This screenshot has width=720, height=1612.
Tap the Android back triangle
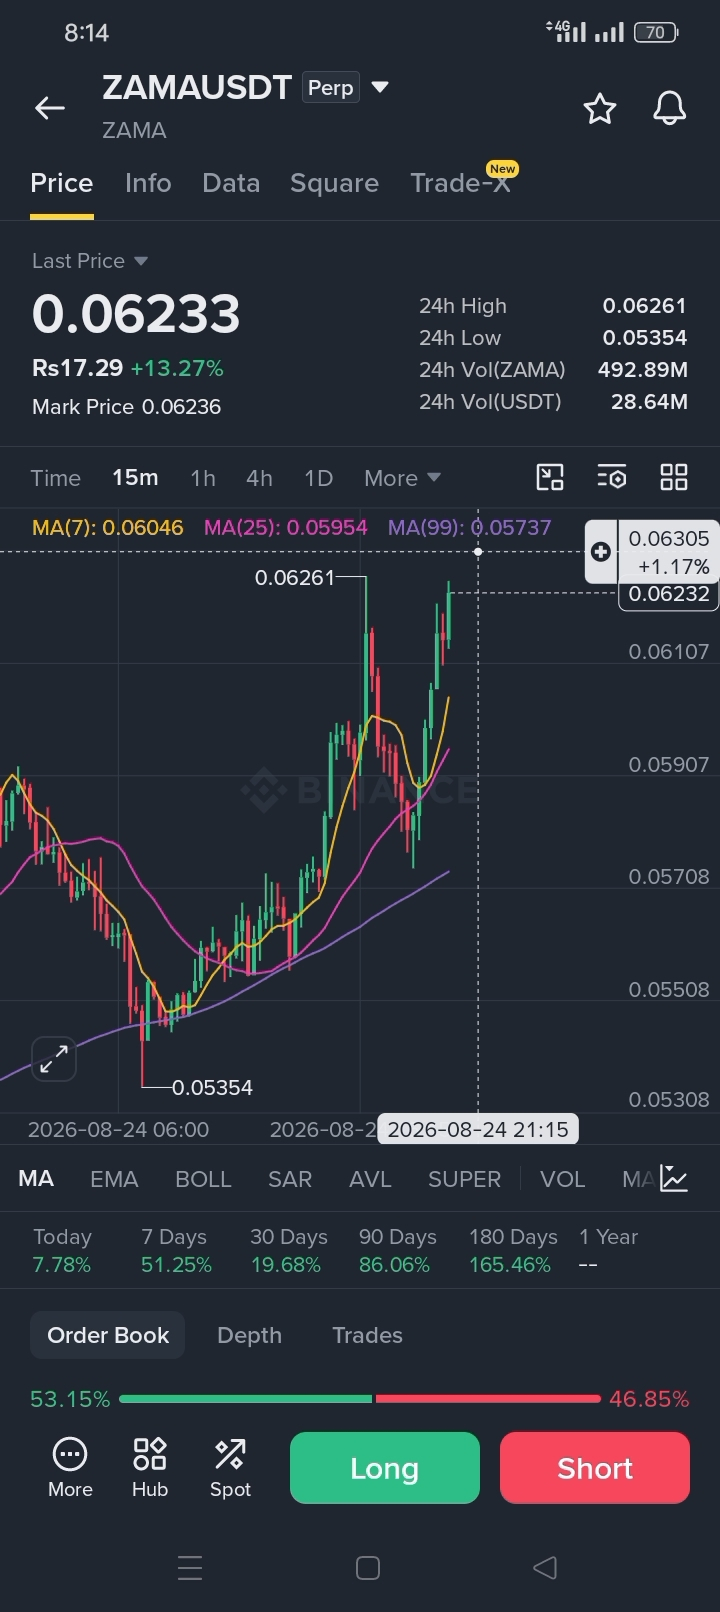545,1568
